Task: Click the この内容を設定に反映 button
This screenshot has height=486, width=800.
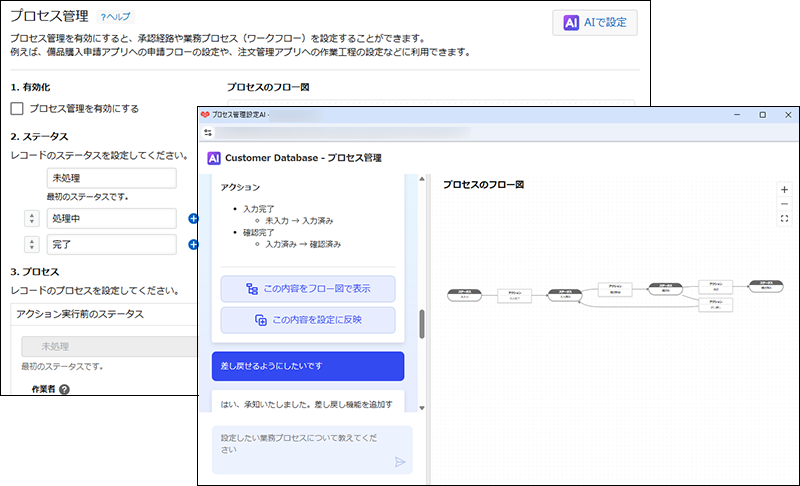Action: pos(308,320)
